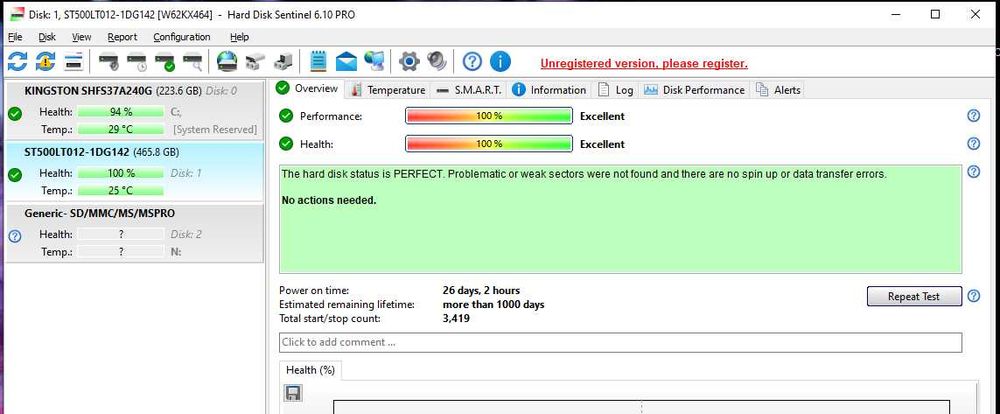This screenshot has width=1000, height=414.
Task: Click the computer drive icon before the notepad icon
Action: (x=283, y=62)
